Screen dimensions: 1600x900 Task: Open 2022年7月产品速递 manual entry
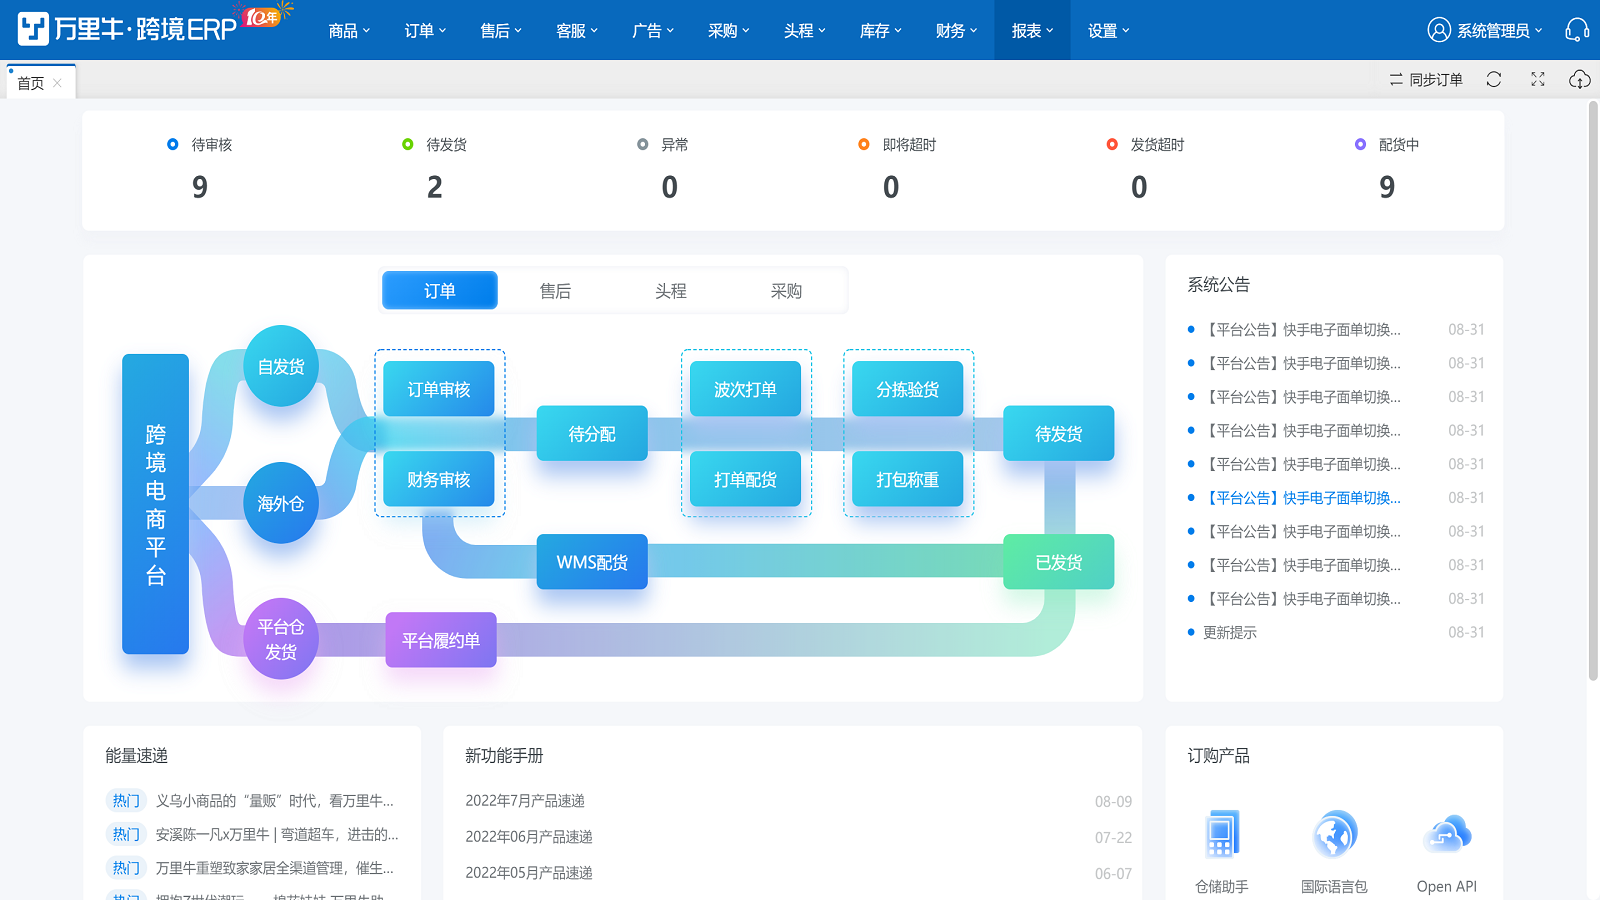(x=525, y=800)
